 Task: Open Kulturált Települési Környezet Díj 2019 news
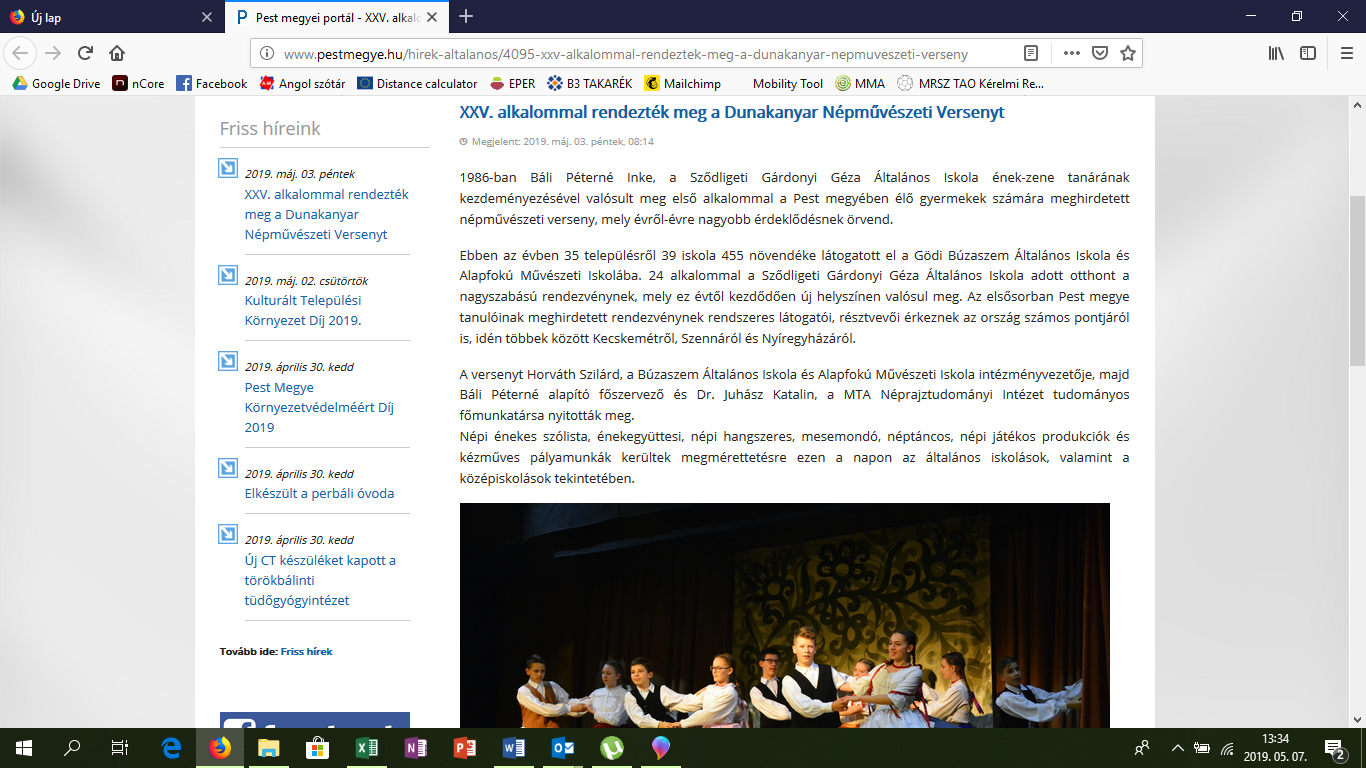pyautogui.click(x=303, y=310)
